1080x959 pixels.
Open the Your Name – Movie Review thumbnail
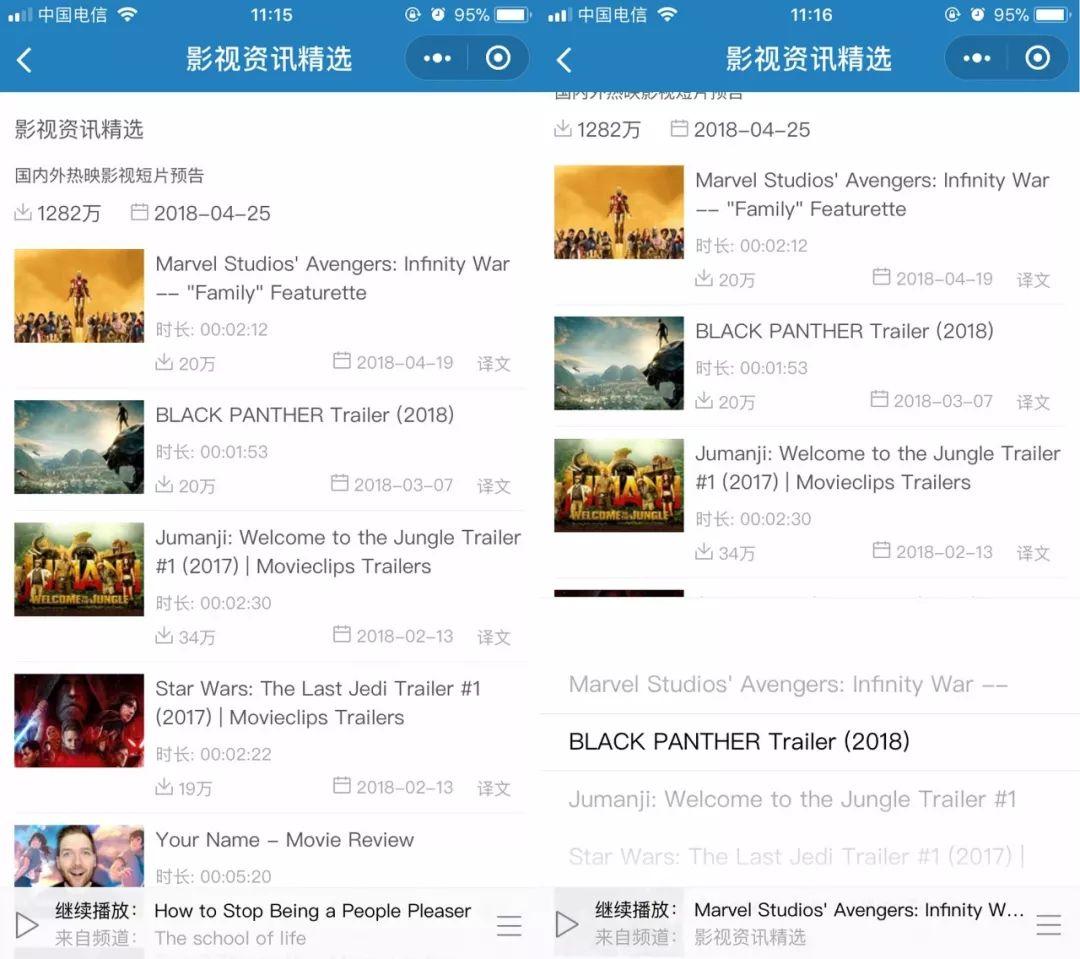tap(79, 856)
